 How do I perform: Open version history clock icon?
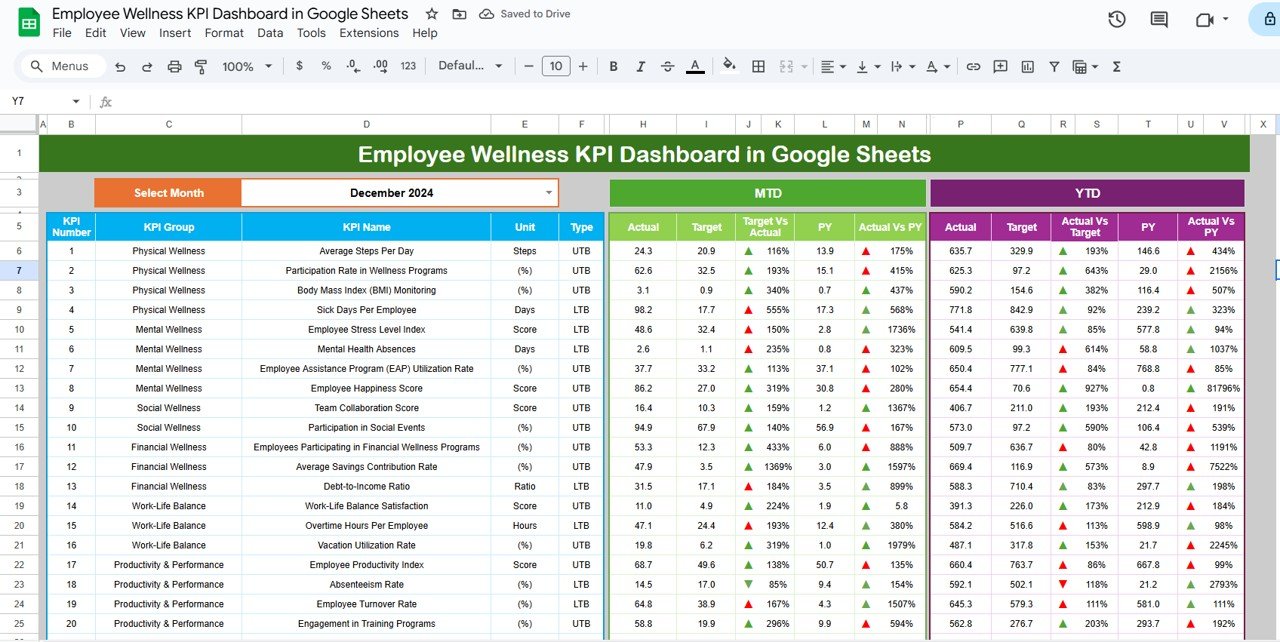pos(1117,20)
